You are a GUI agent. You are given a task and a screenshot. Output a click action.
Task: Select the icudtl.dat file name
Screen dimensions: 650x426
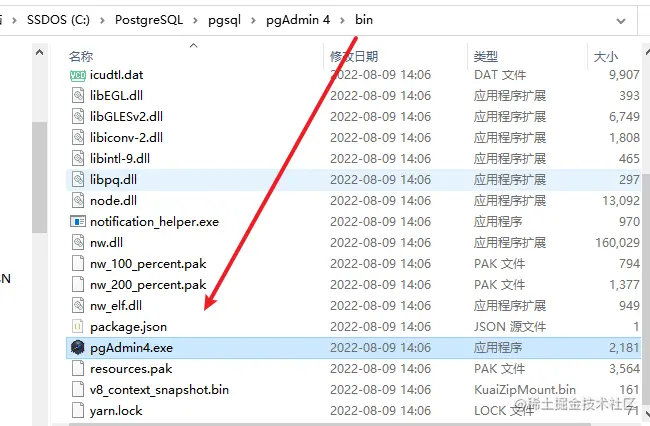pyautogui.click(x=116, y=75)
